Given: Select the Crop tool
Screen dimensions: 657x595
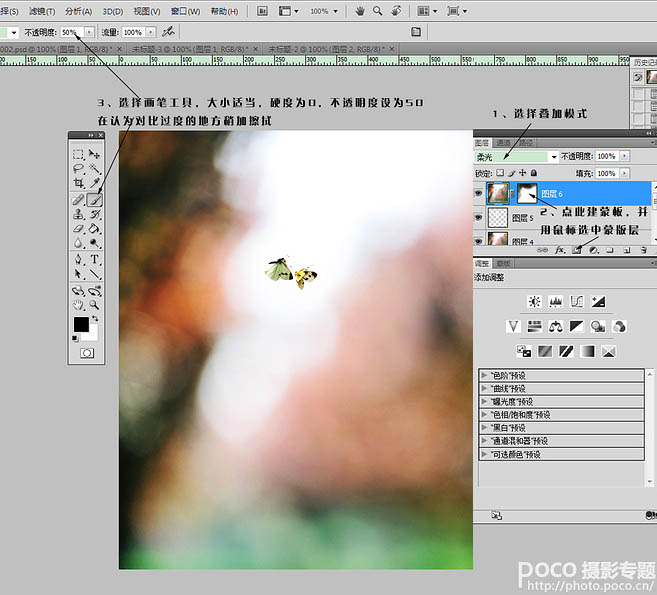Looking at the screenshot, I should 79,183.
